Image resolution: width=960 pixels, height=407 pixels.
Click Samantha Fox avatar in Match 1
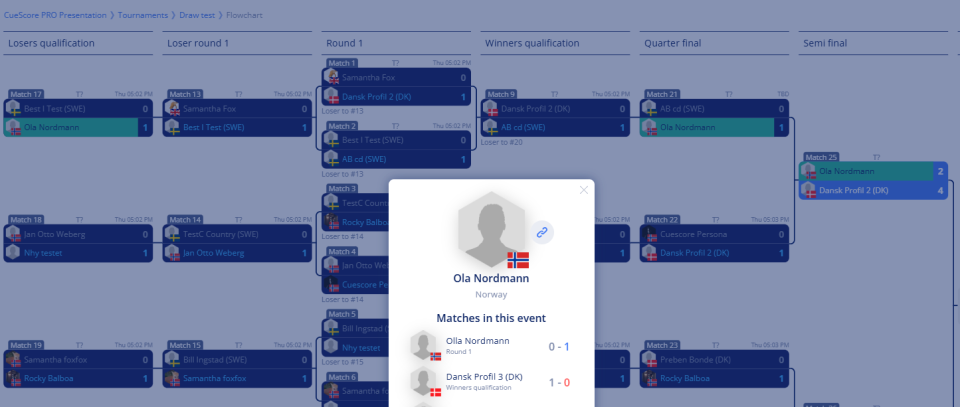click(x=331, y=78)
